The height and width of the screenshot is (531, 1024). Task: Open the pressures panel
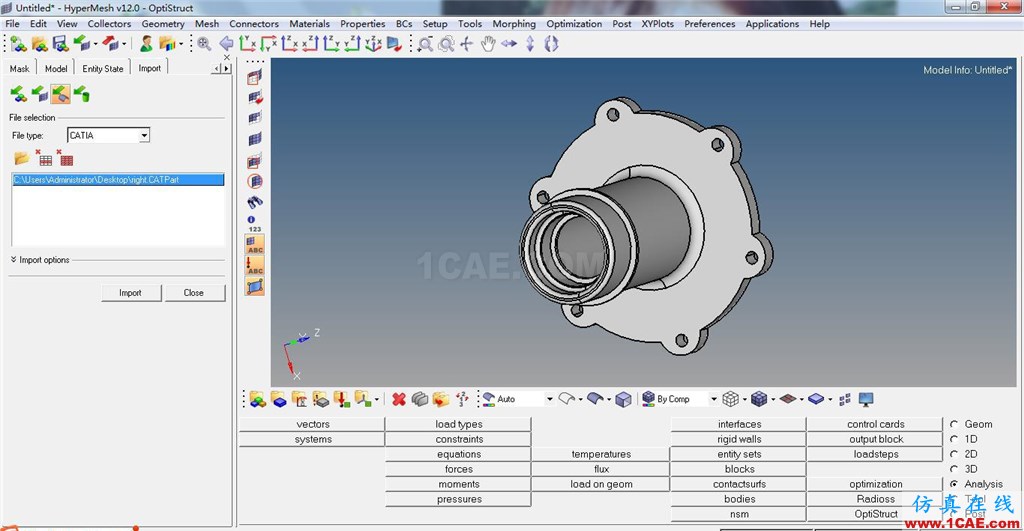point(458,499)
